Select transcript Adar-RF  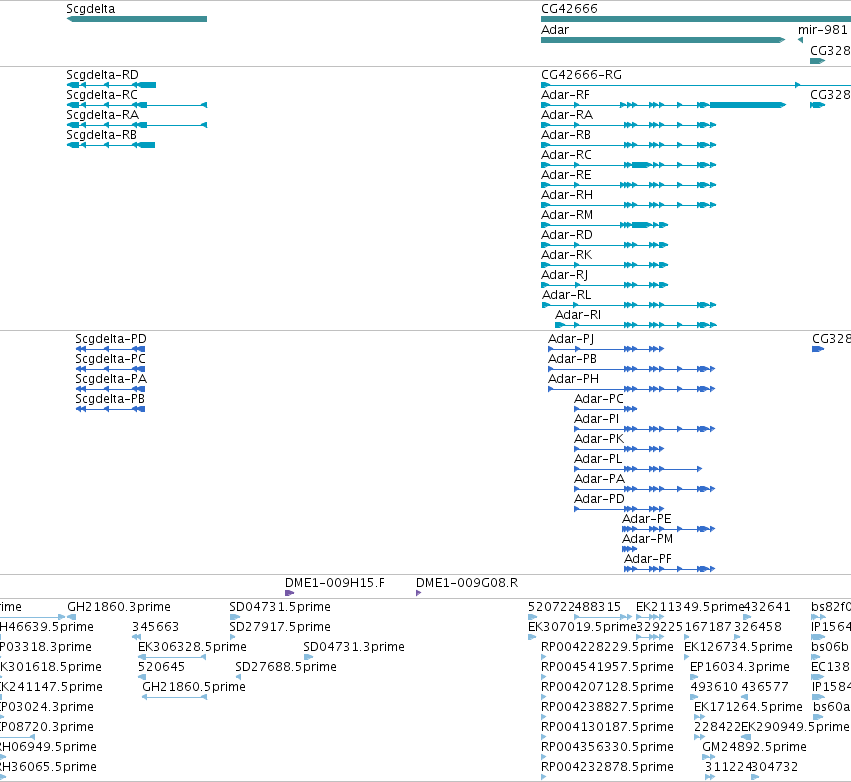[663, 105]
